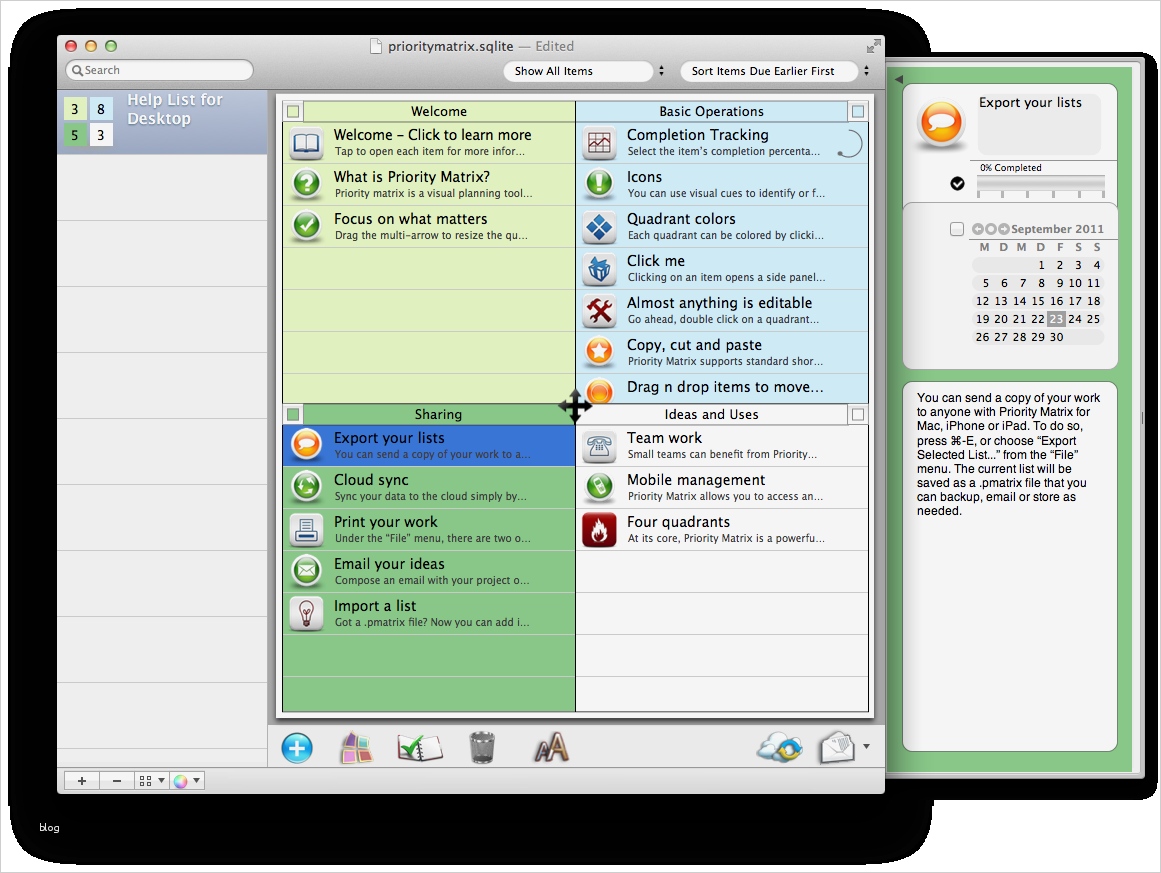
Task: Select September 23 in the calendar
Action: click(x=1056, y=319)
